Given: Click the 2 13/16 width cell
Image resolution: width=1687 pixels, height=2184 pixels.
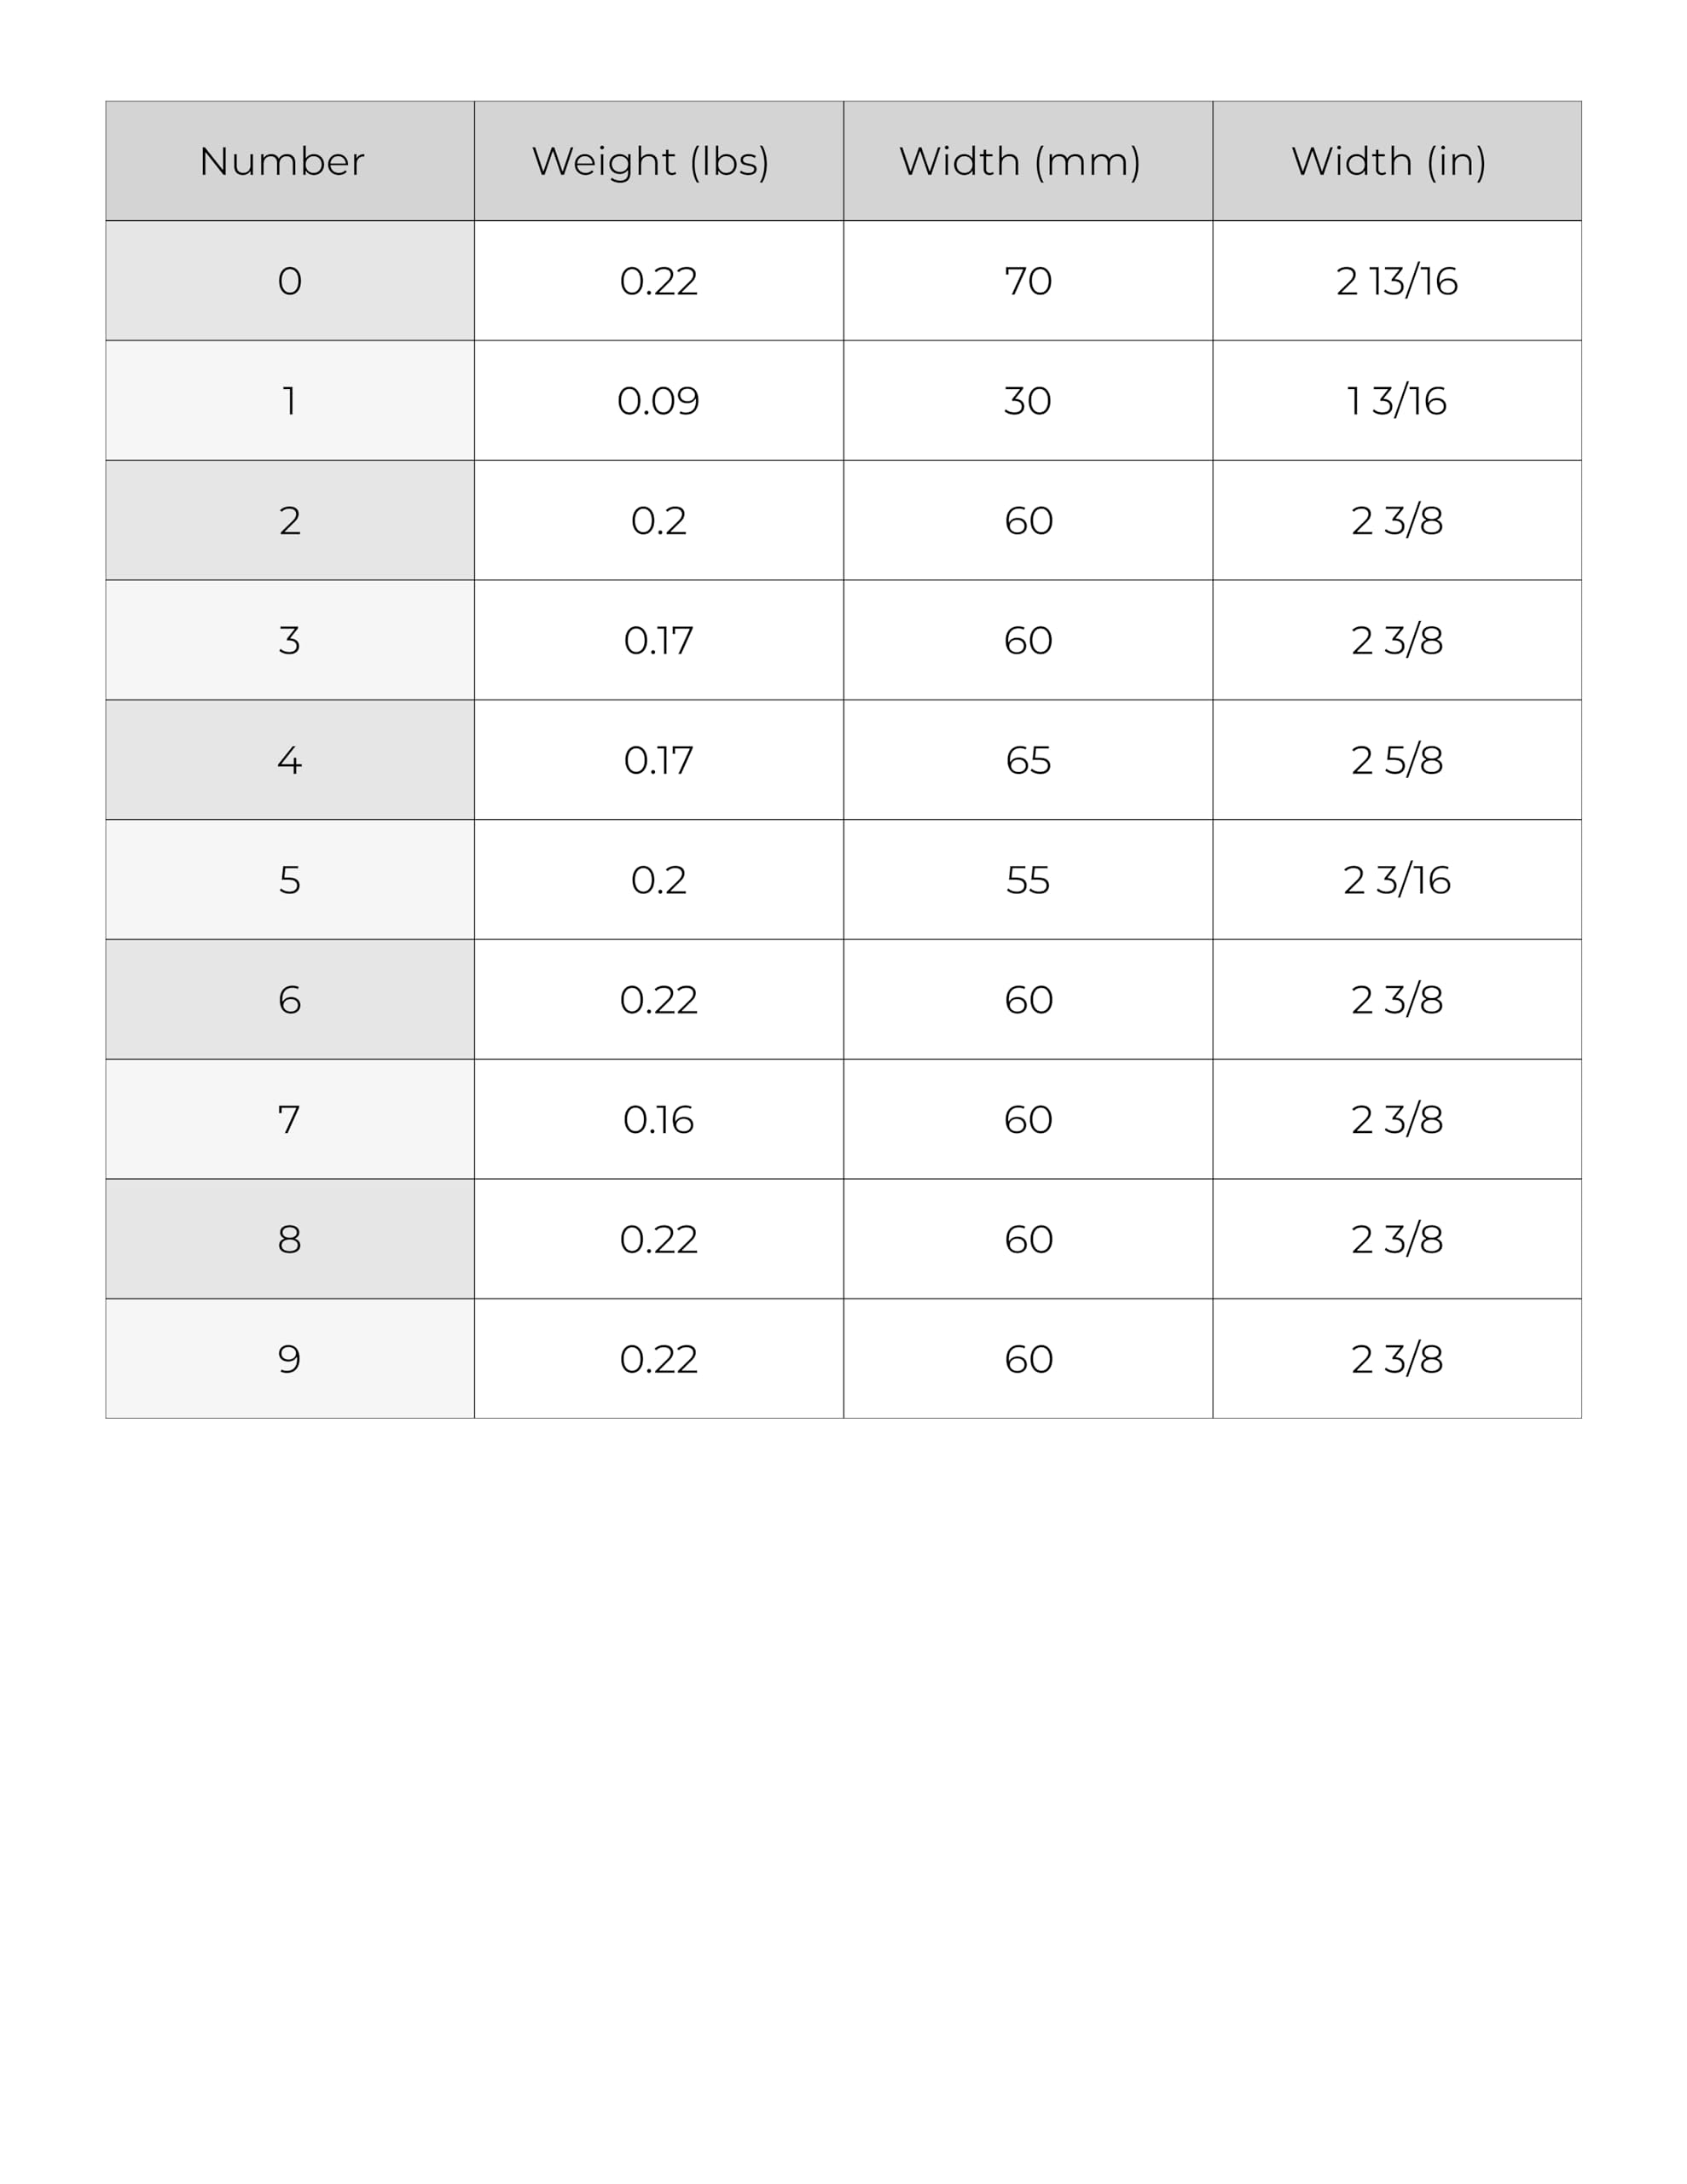Looking at the screenshot, I should (1396, 281).
